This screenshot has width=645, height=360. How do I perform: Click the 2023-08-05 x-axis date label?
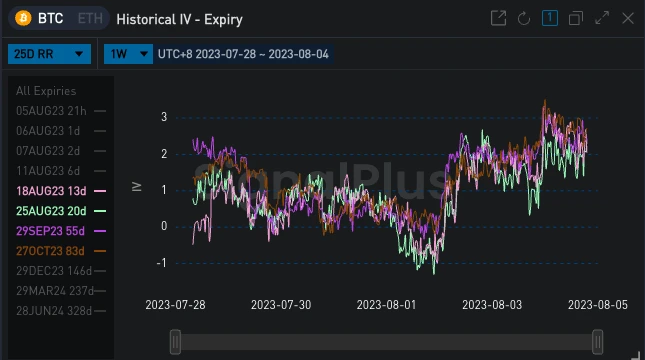click(598, 305)
